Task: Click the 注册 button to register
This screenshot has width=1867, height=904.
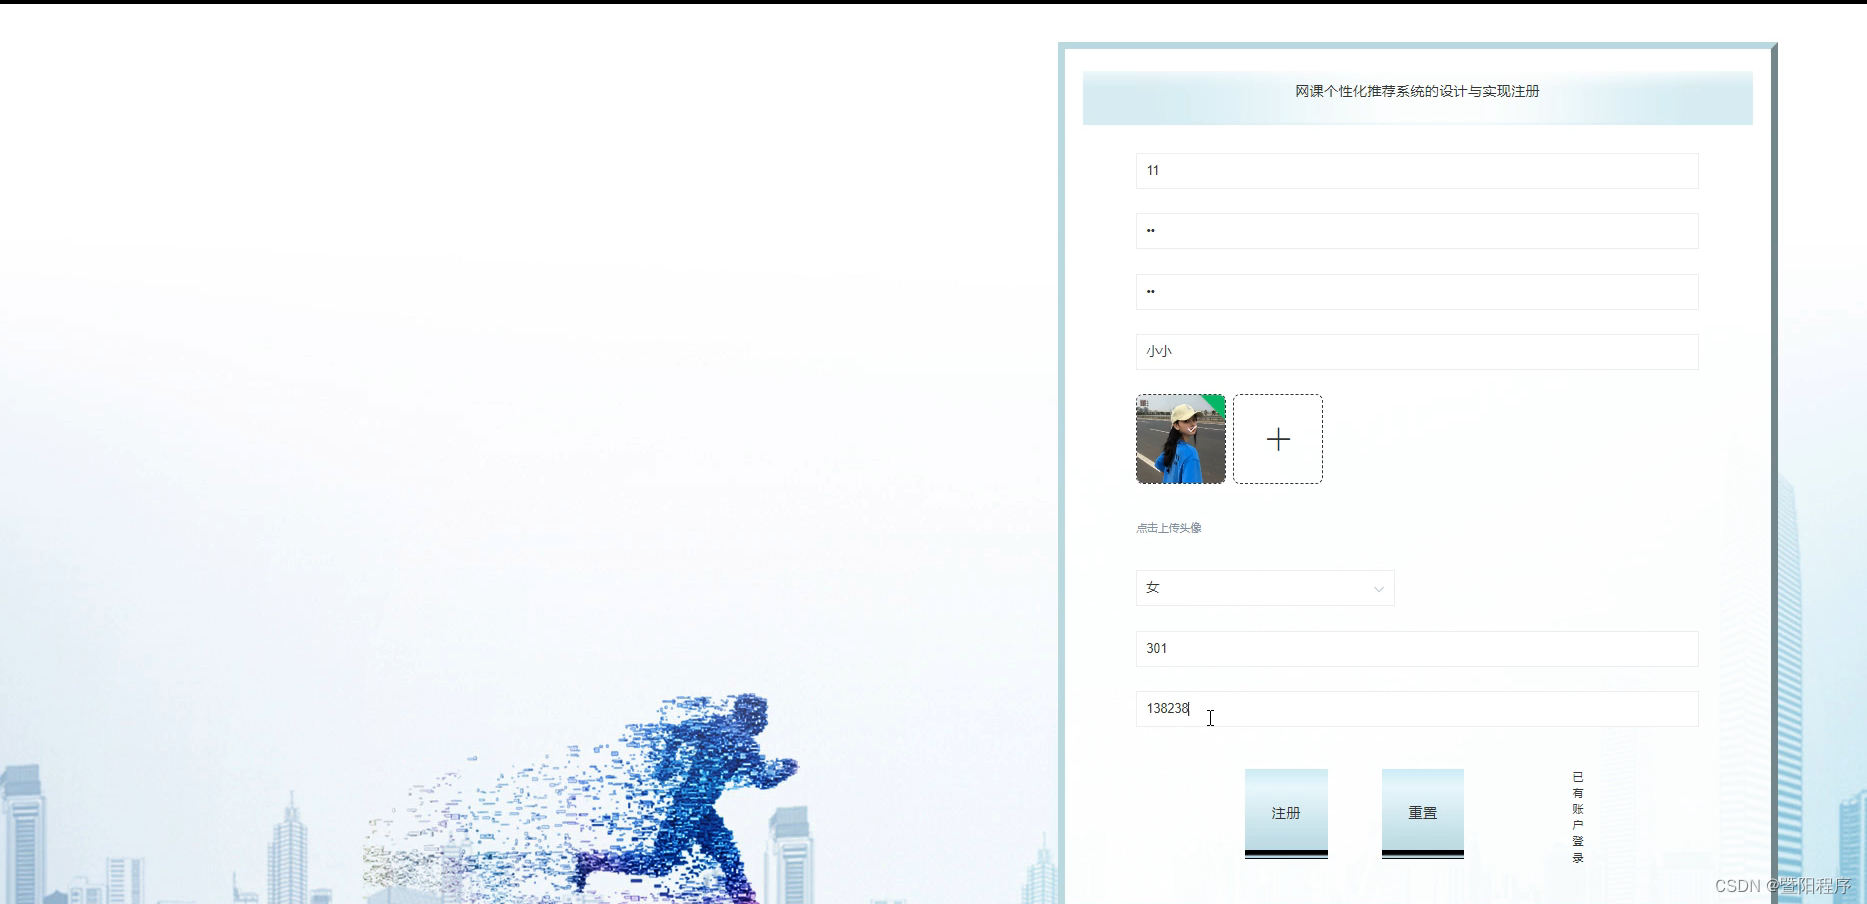Action: 1285,812
